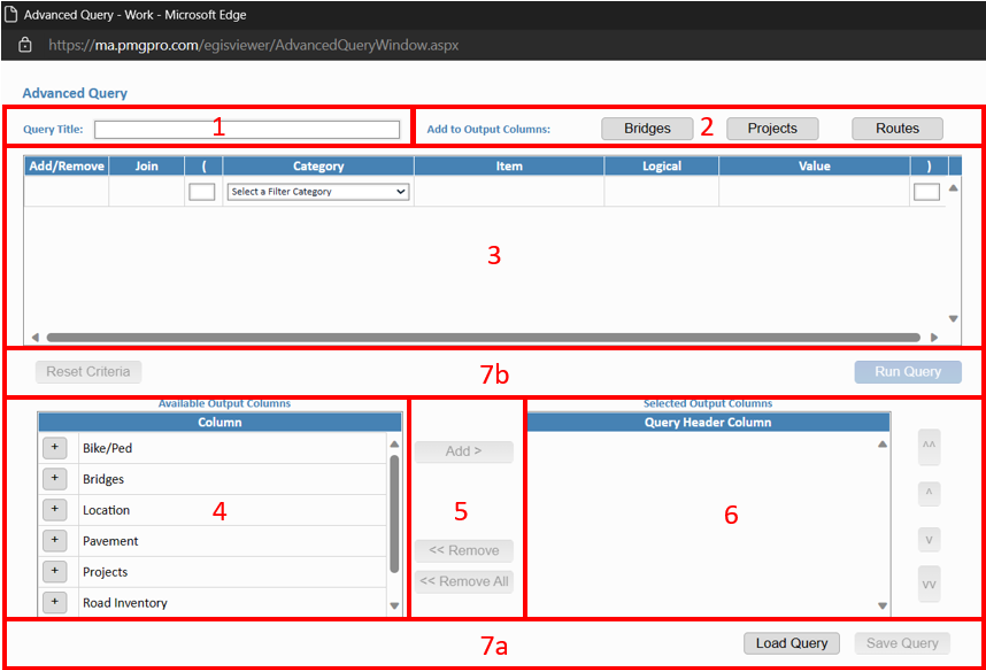Click the Query Title text field
Image resolution: width=986 pixels, height=670 pixels.
(x=246, y=129)
